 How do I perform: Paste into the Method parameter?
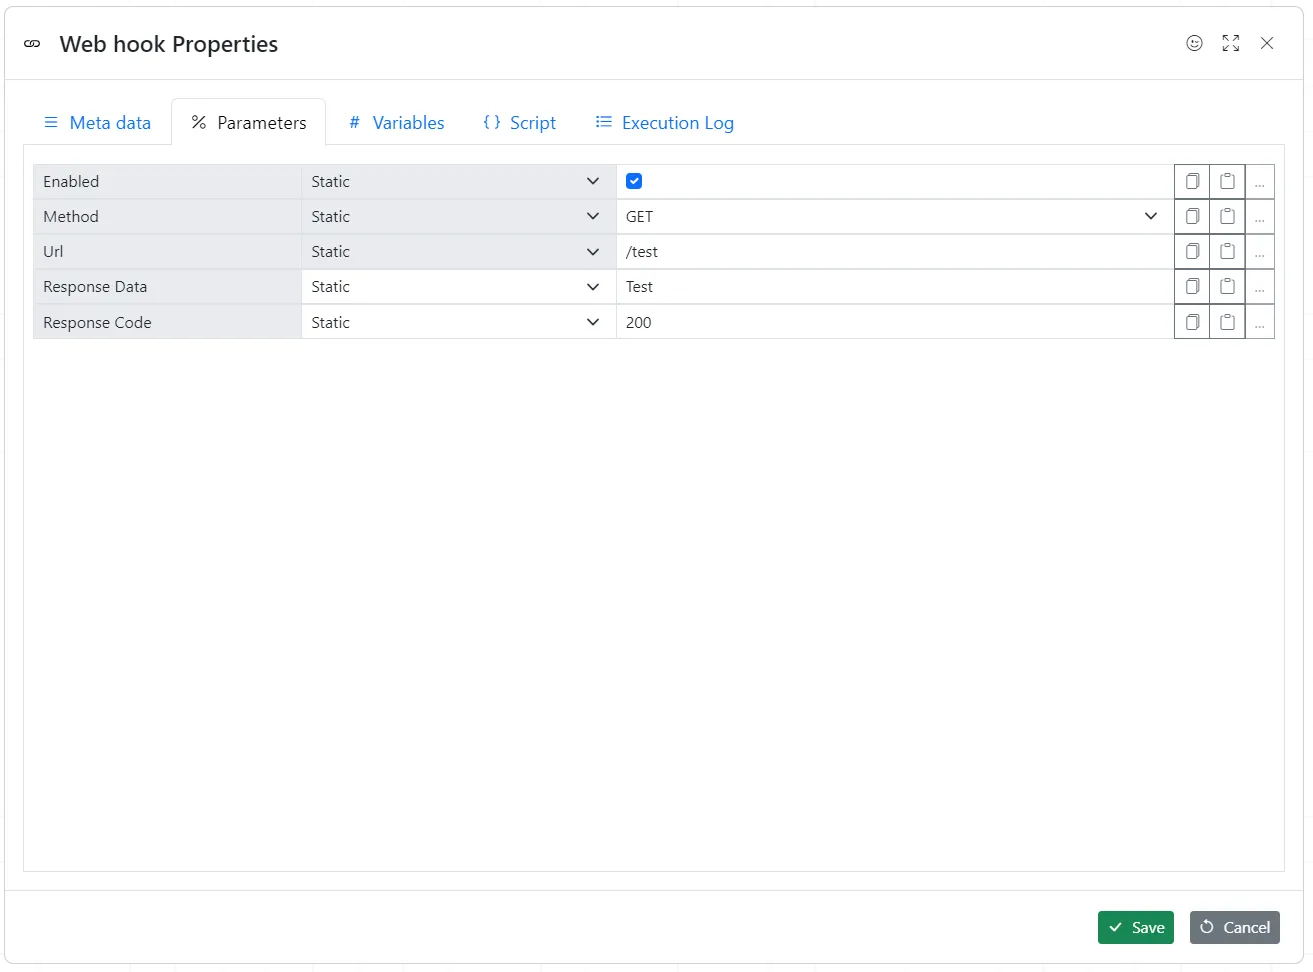coord(1227,216)
